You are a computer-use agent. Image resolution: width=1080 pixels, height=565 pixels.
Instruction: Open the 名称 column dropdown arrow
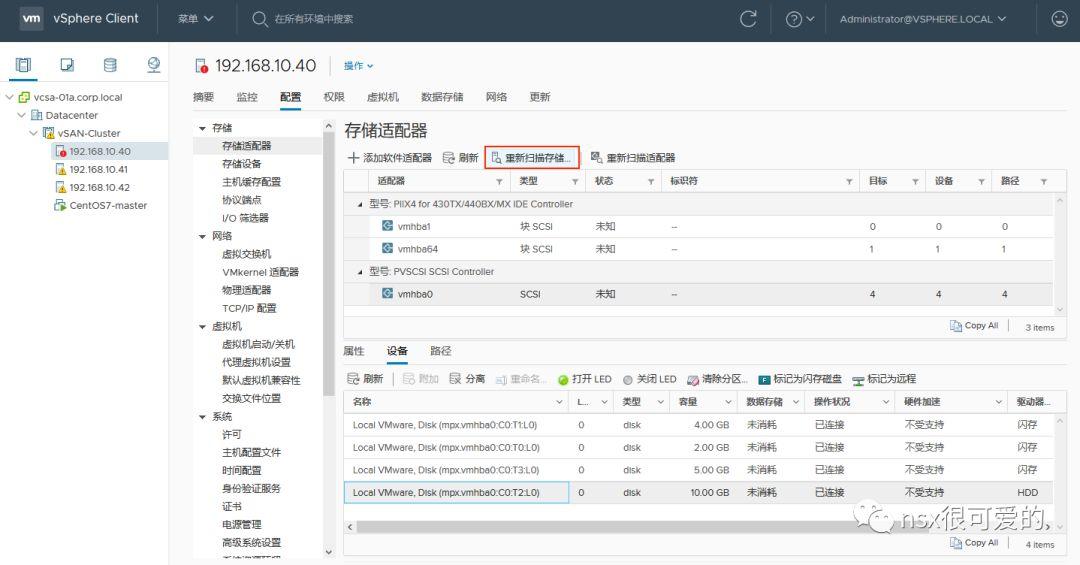559,402
